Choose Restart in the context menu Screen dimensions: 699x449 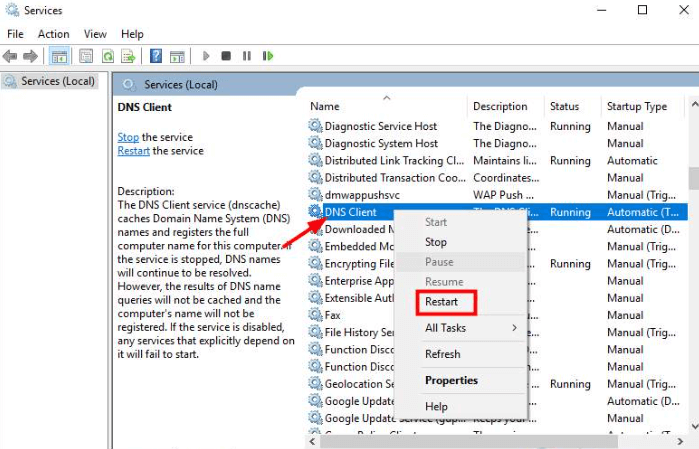pos(442,301)
